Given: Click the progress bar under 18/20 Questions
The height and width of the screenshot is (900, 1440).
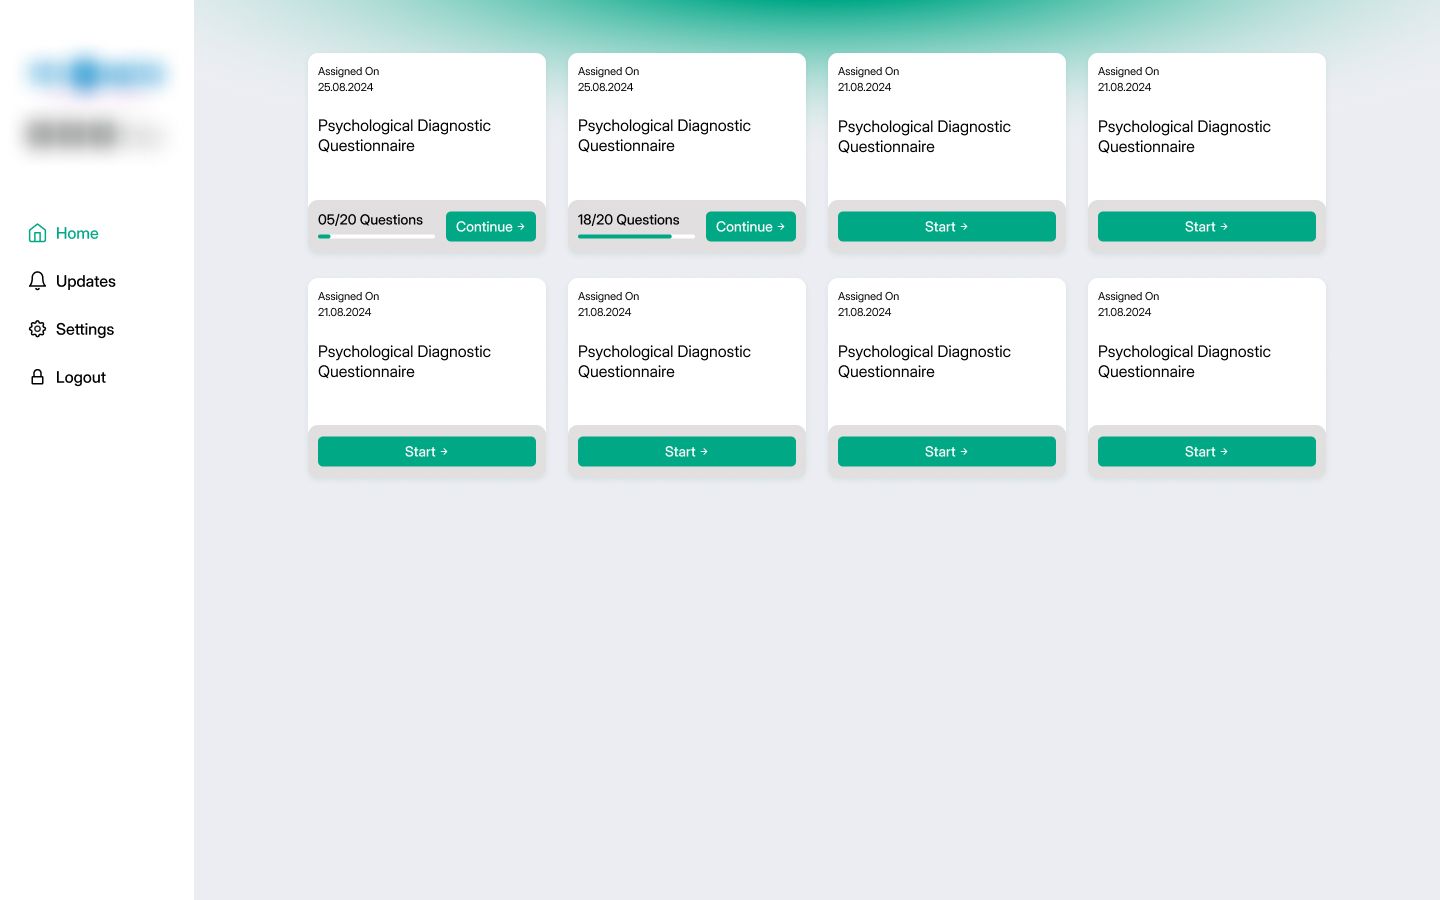Looking at the screenshot, I should point(636,237).
